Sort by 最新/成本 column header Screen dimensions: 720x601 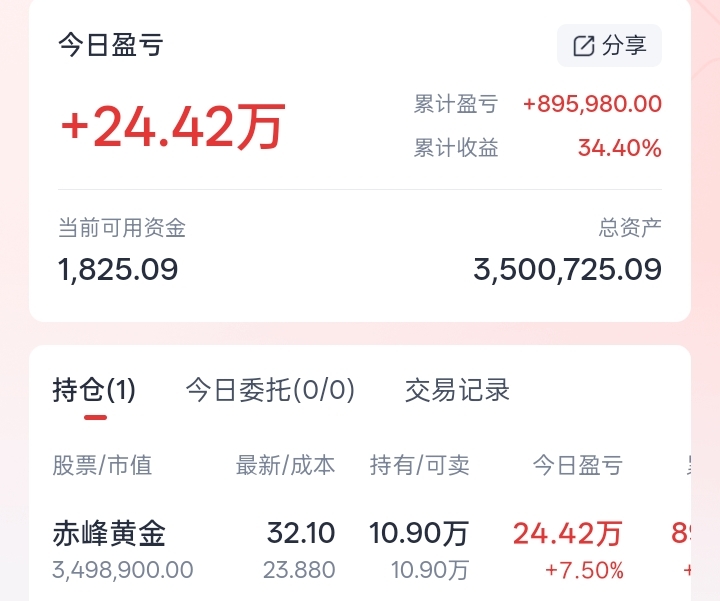[285, 465]
